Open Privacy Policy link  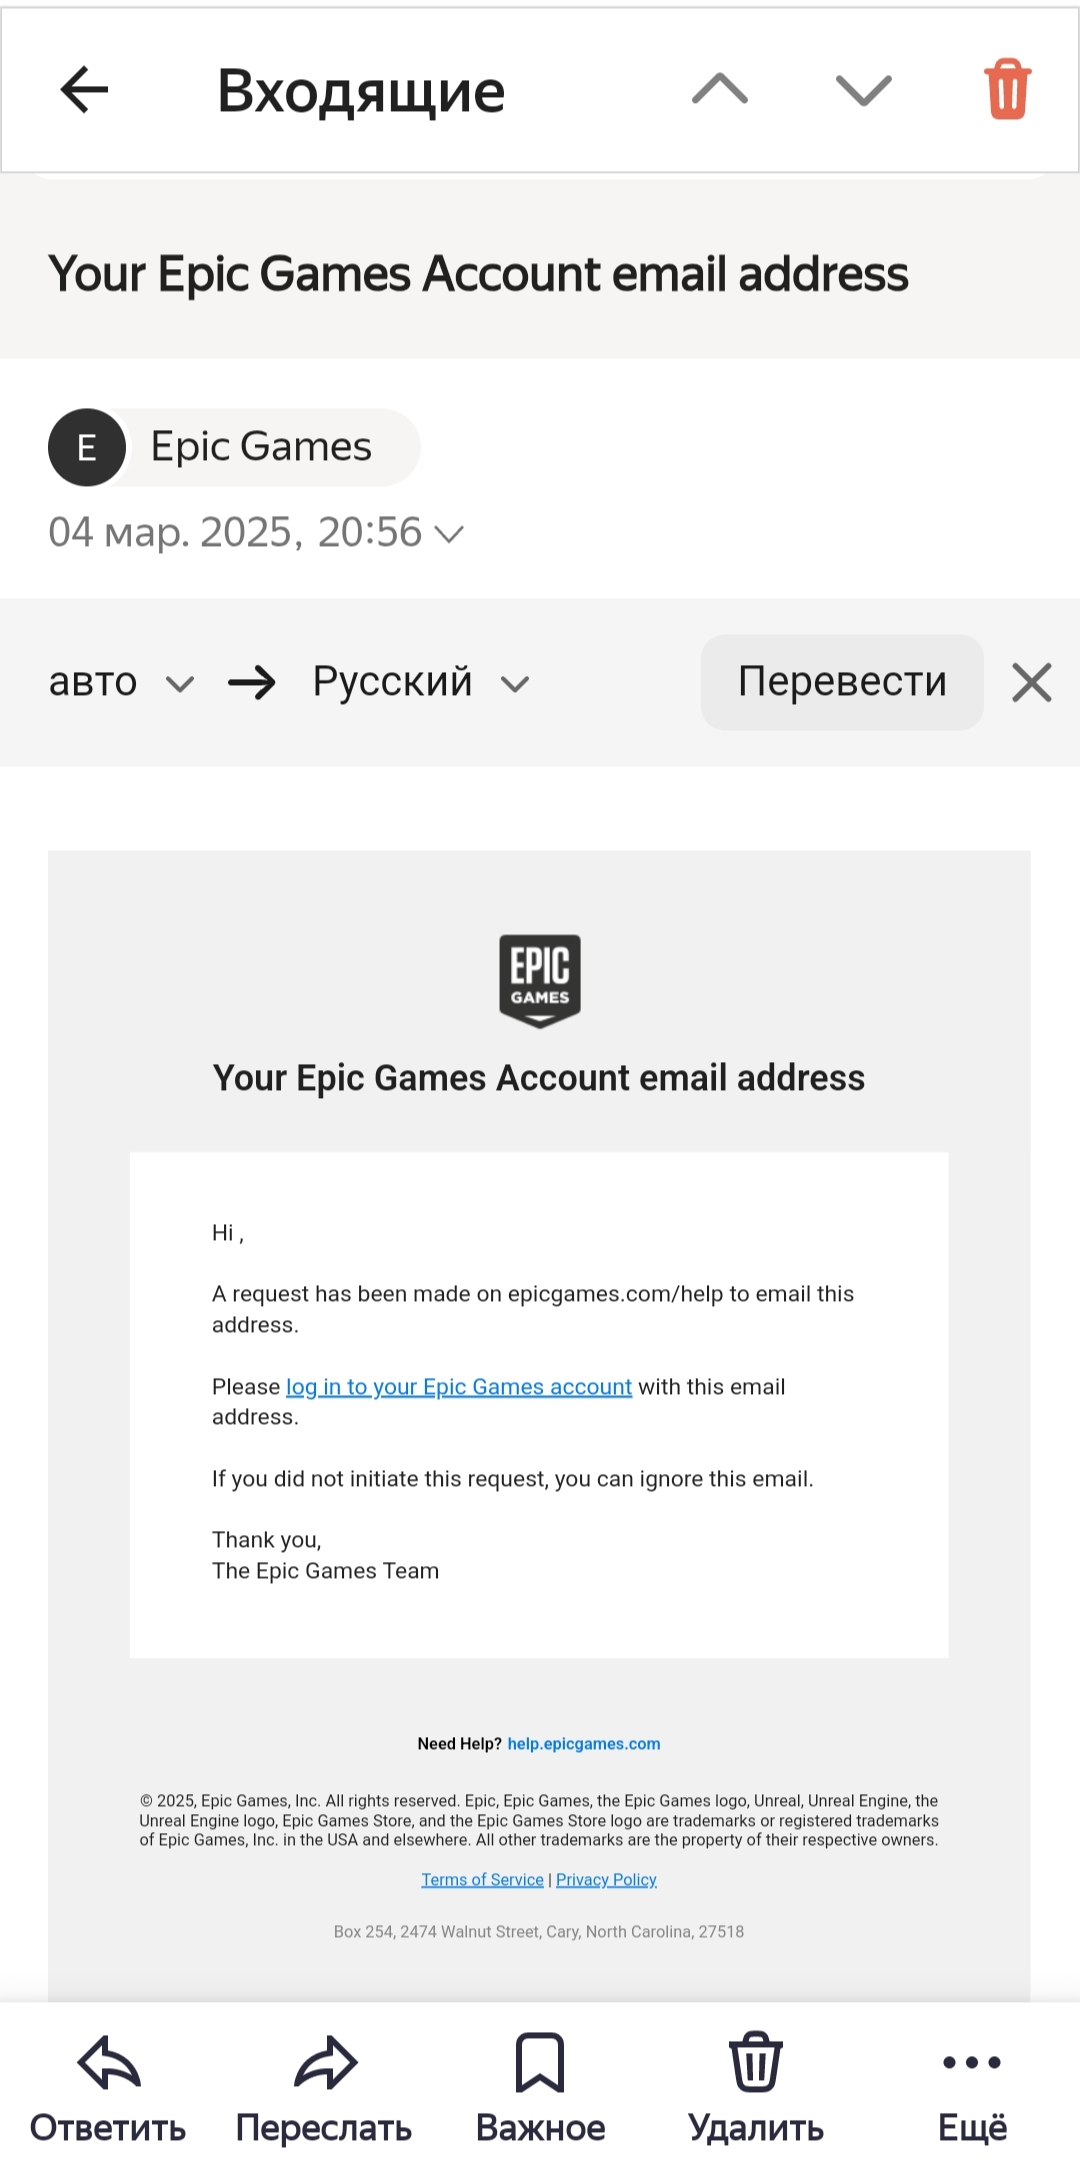[606, 1880]
